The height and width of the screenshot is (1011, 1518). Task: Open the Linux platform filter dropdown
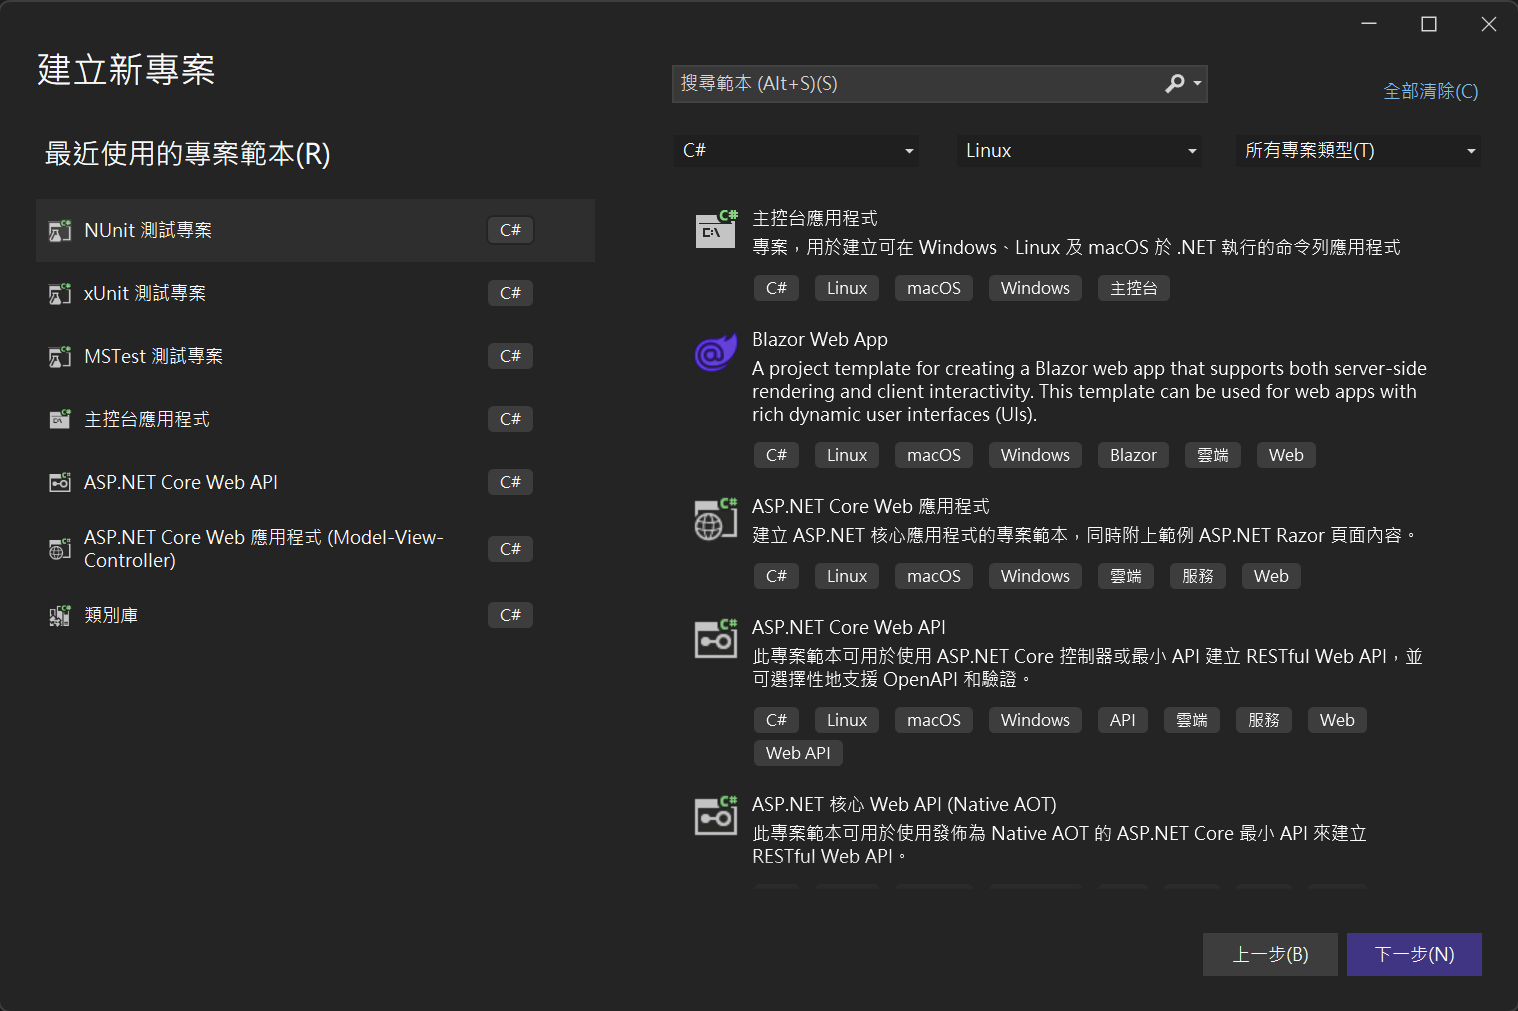pyautogui.click(x=1080, y=151)
